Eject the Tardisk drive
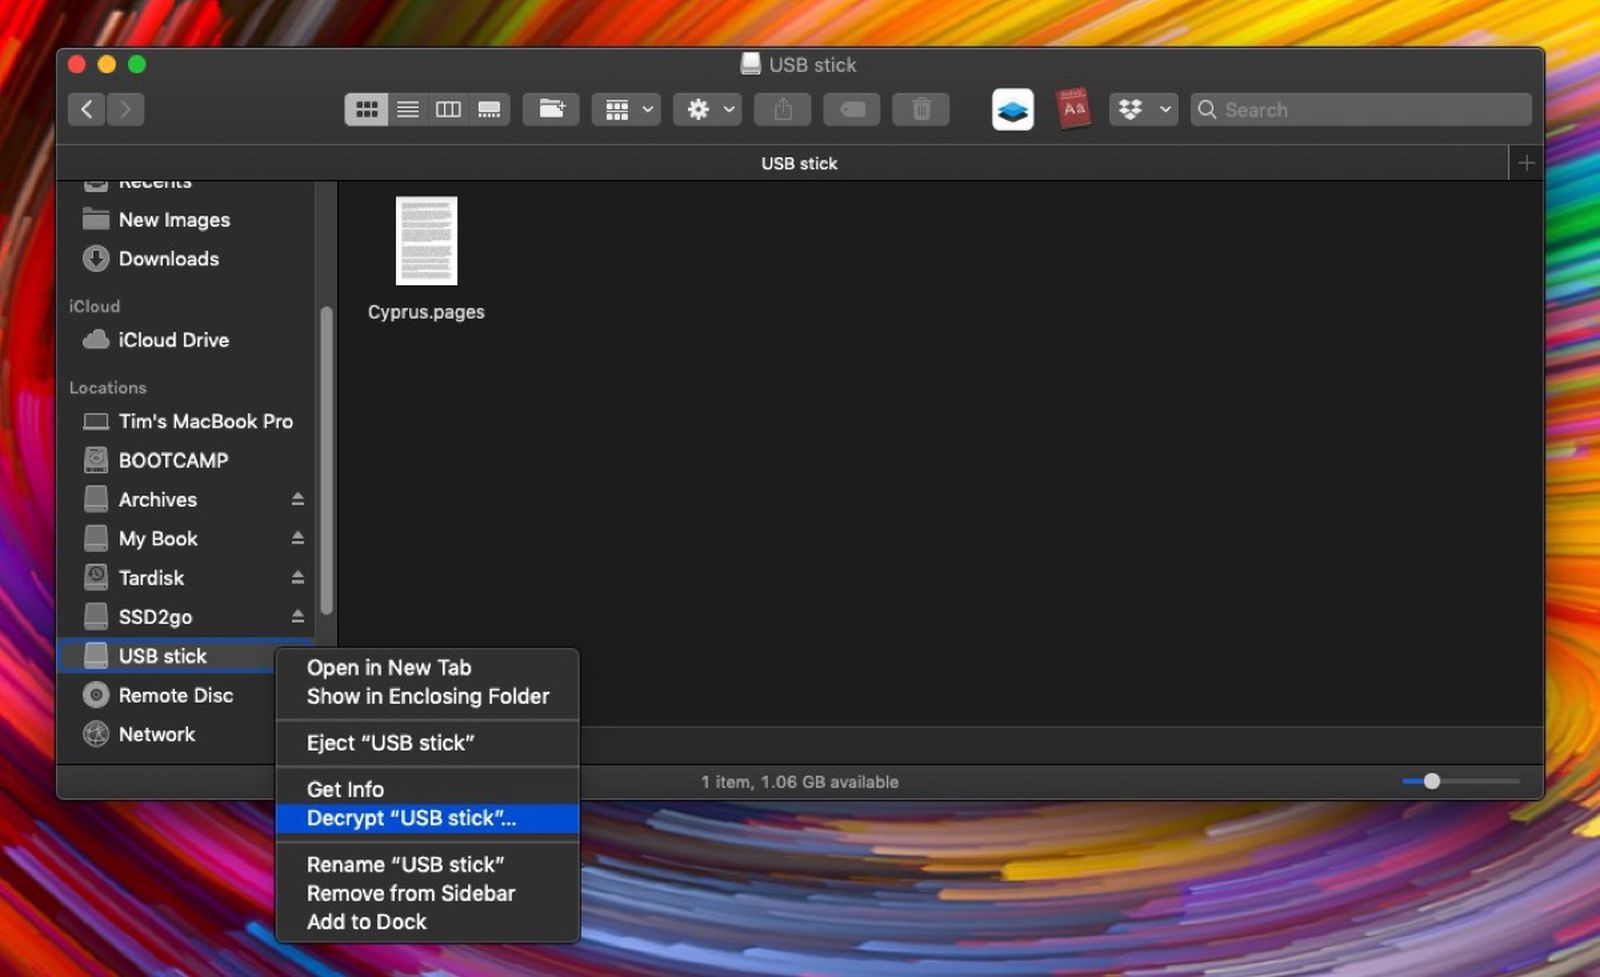Viewport: 1600px width, 977px height. click(298, 577)
